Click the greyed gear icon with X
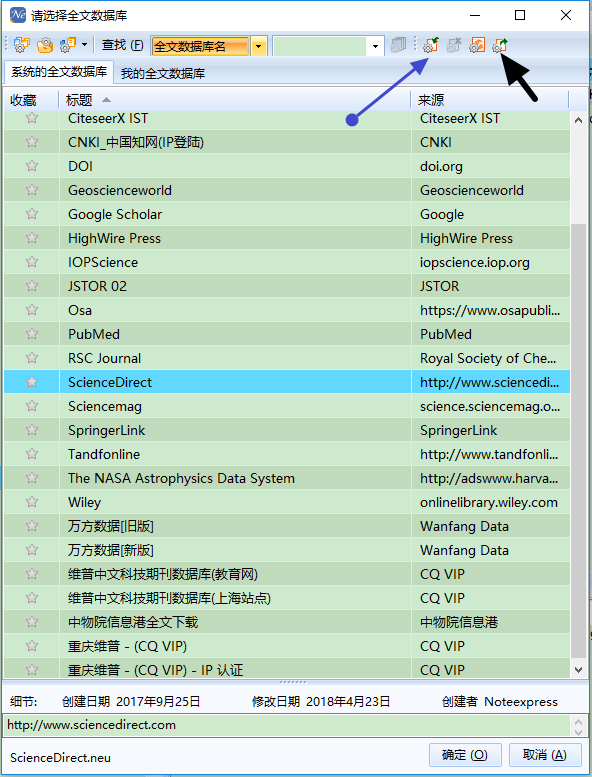This screenshot has height=777, width=592. [454, 45]
